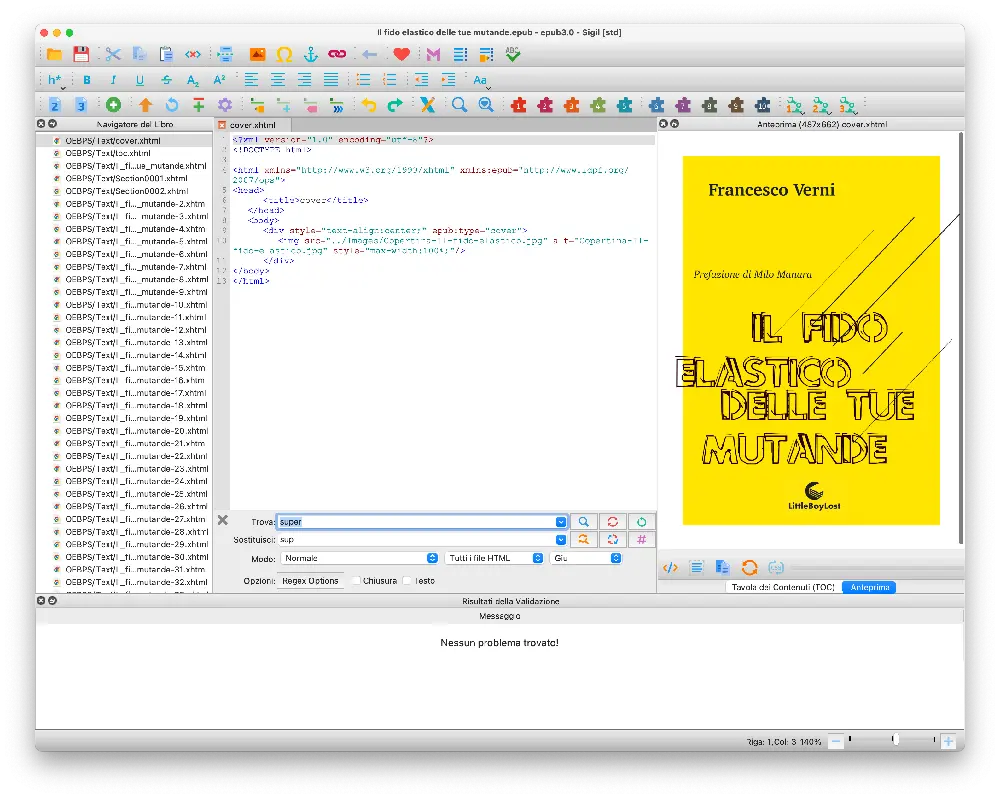Screen dimensions: 1000x798
Task: Select OEBPS/Text/Section0001.xhtml in Book Browser
Action: click(126, 178)
